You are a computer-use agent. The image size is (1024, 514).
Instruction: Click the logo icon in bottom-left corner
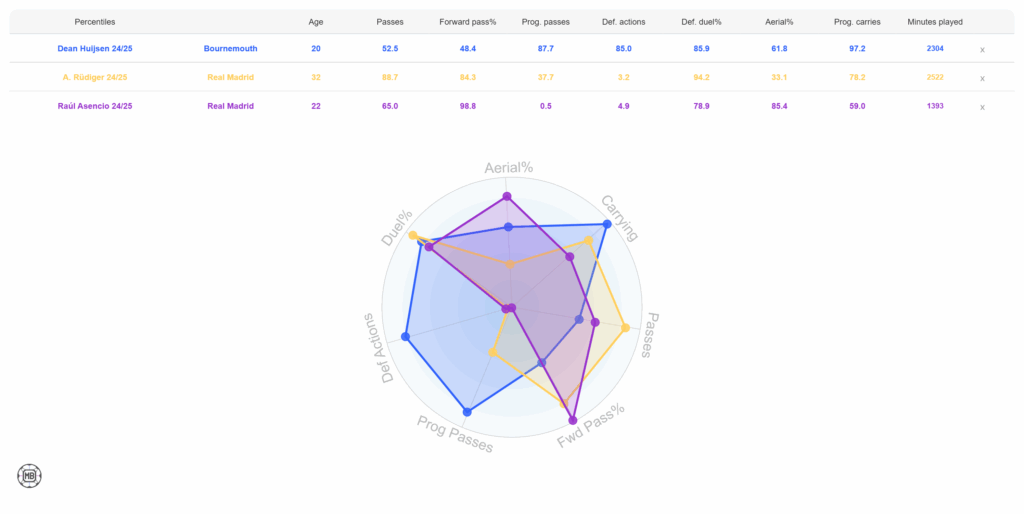30,476
